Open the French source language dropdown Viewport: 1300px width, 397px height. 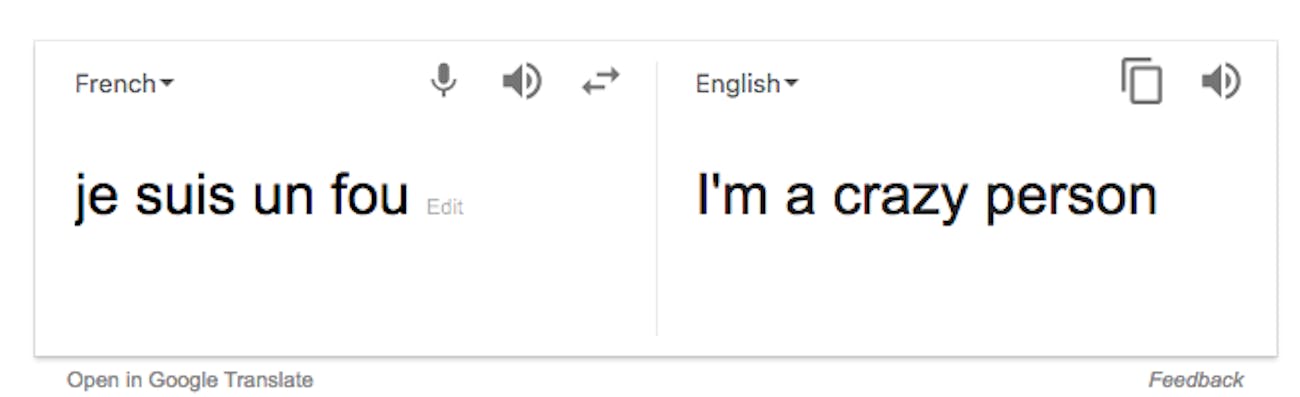point(124,84)
